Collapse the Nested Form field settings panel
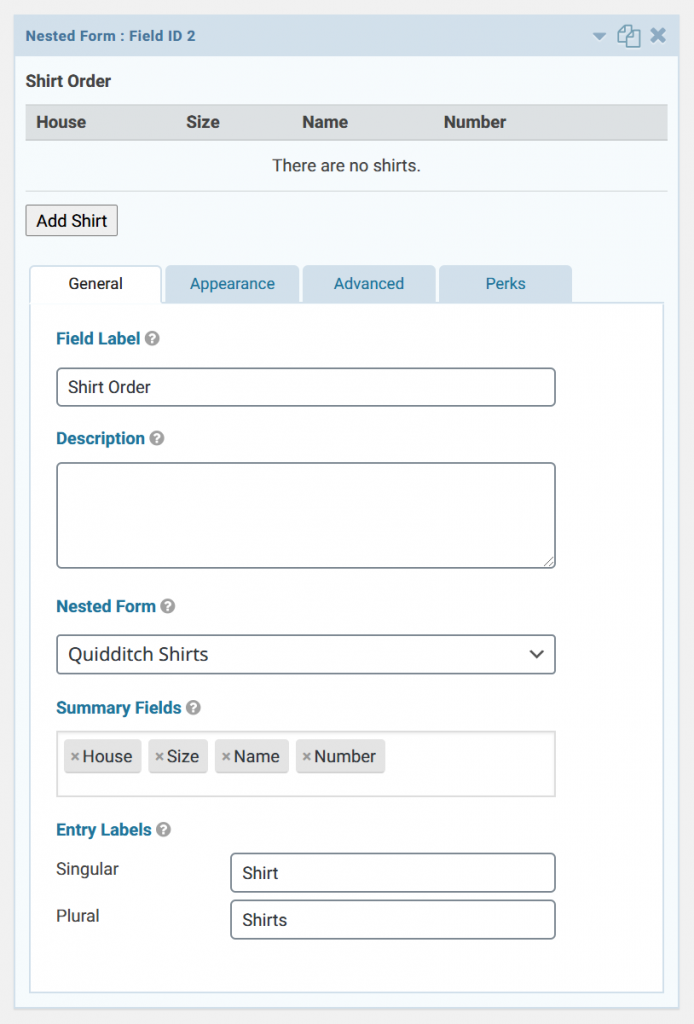Screen dimensions: 694x1024 [x=598, y=35]
